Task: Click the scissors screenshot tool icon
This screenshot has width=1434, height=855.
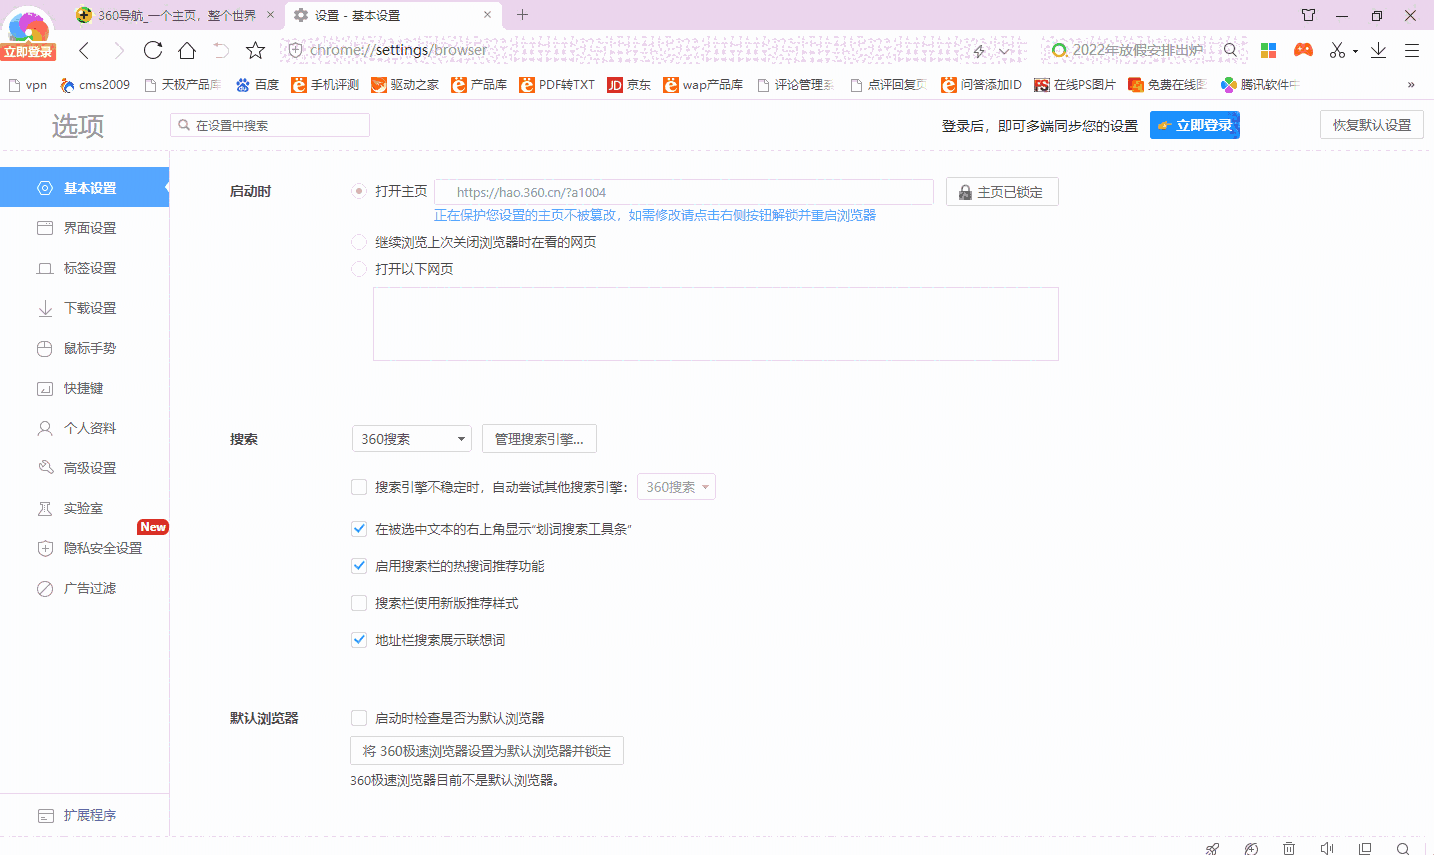Action: click(1337, 50)
